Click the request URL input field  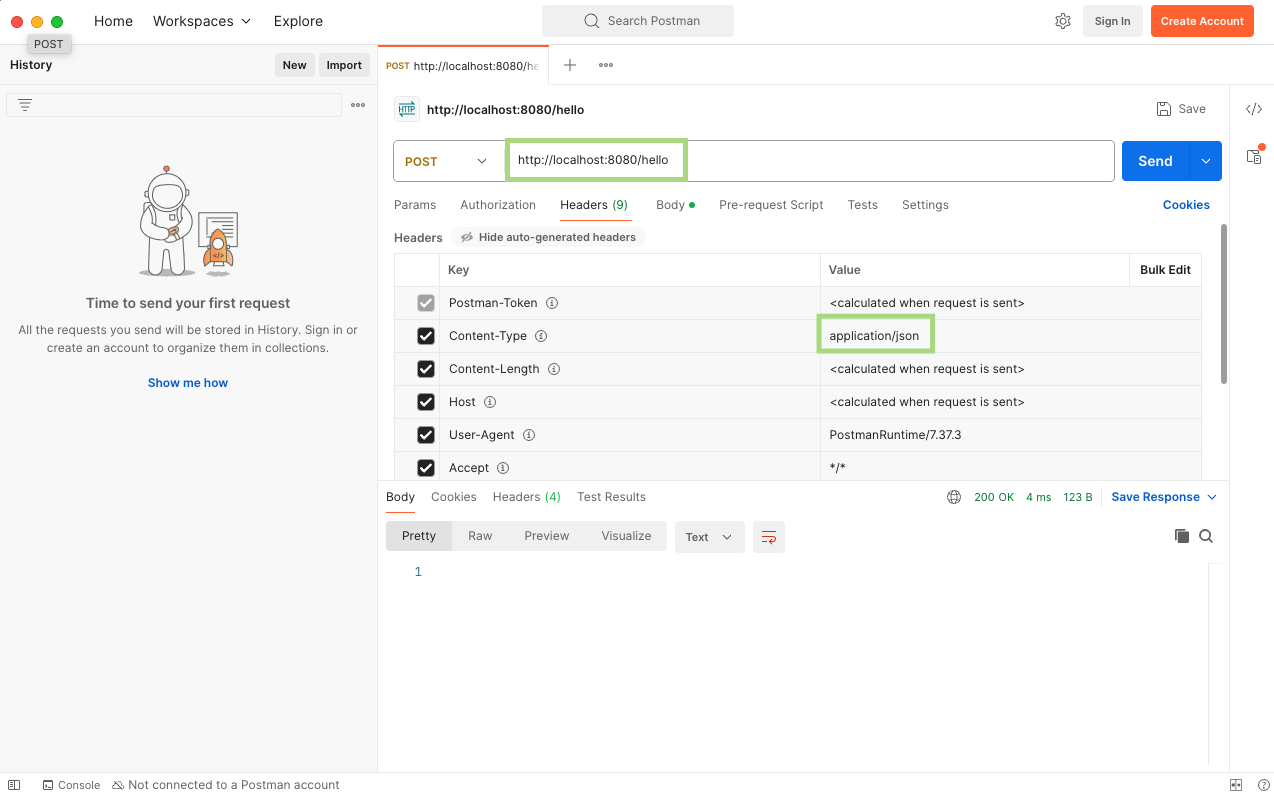point(810,161)
